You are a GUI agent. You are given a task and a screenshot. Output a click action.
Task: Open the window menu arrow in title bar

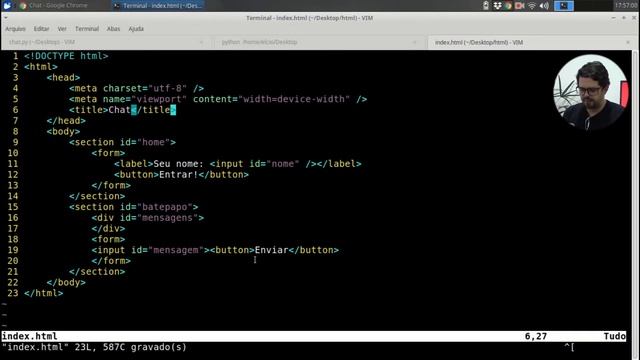coord(5,18)
